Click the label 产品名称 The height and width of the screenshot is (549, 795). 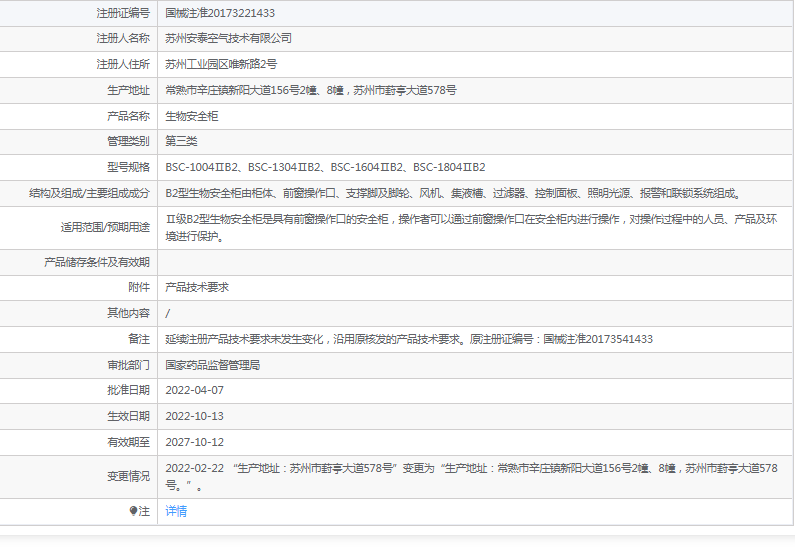click(128, 116)
